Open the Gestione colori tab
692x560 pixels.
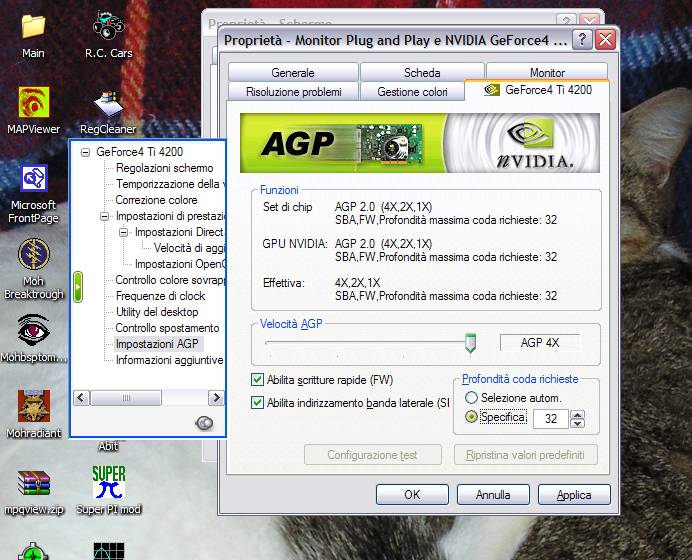pos(412,92)
